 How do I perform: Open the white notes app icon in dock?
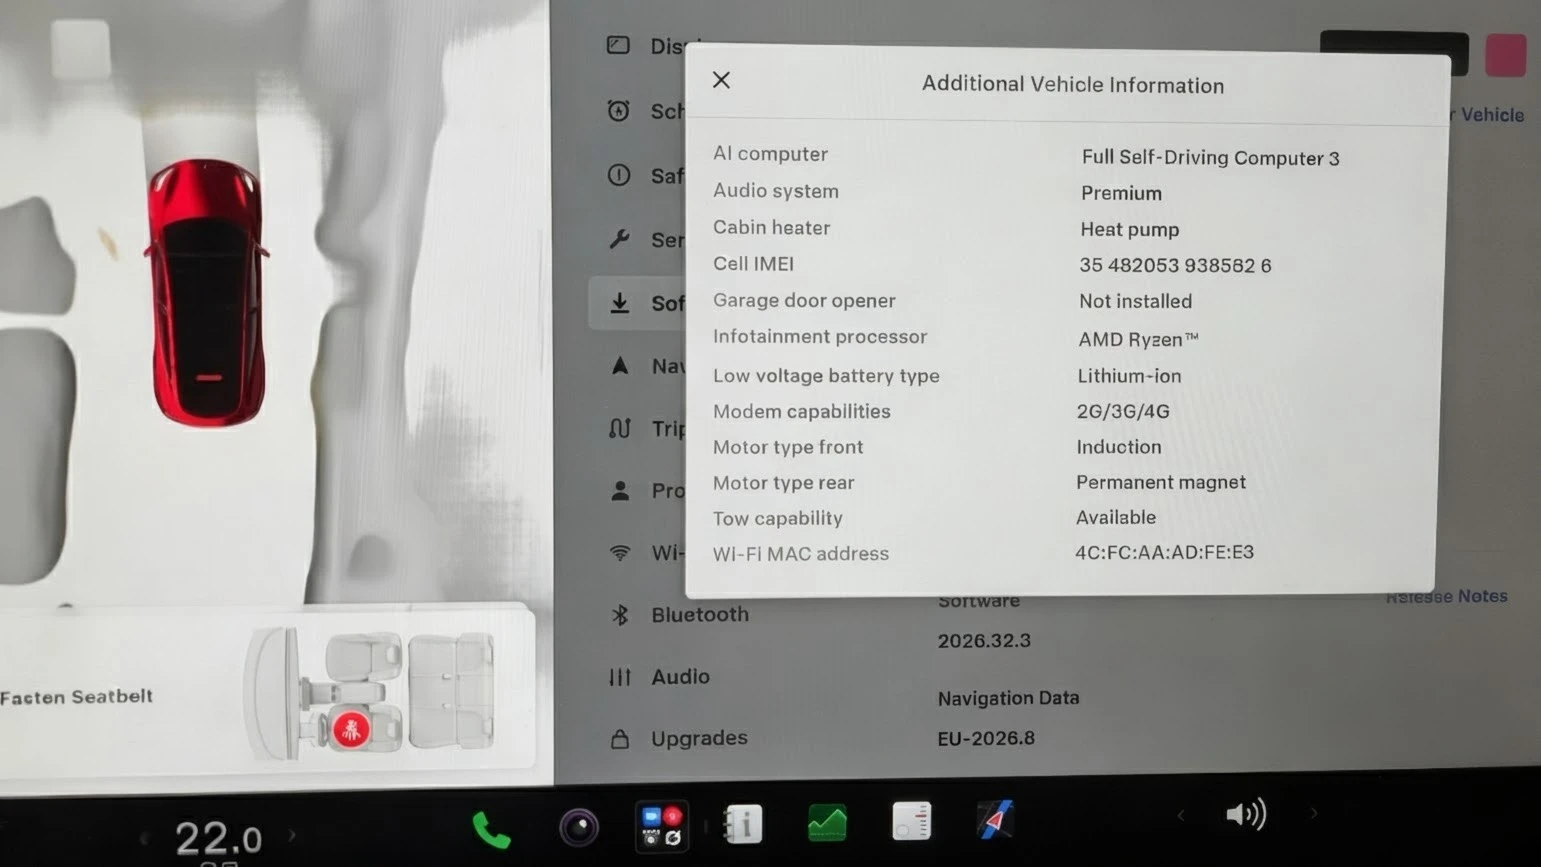pos(911,822)
